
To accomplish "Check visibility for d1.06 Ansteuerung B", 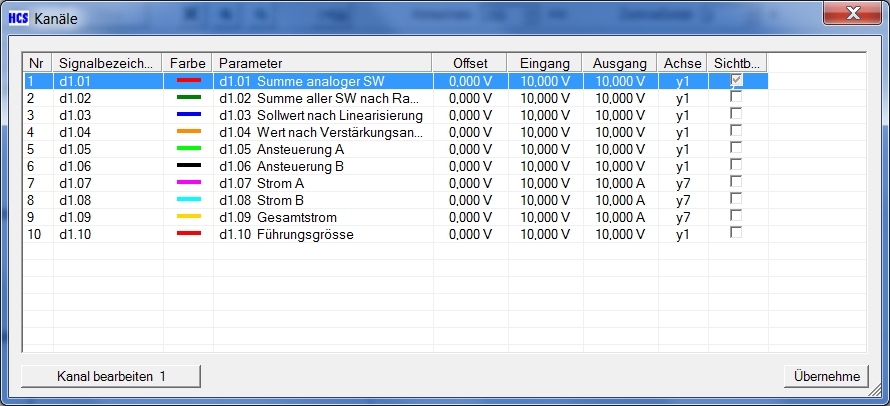I will [x=736, y=165].
